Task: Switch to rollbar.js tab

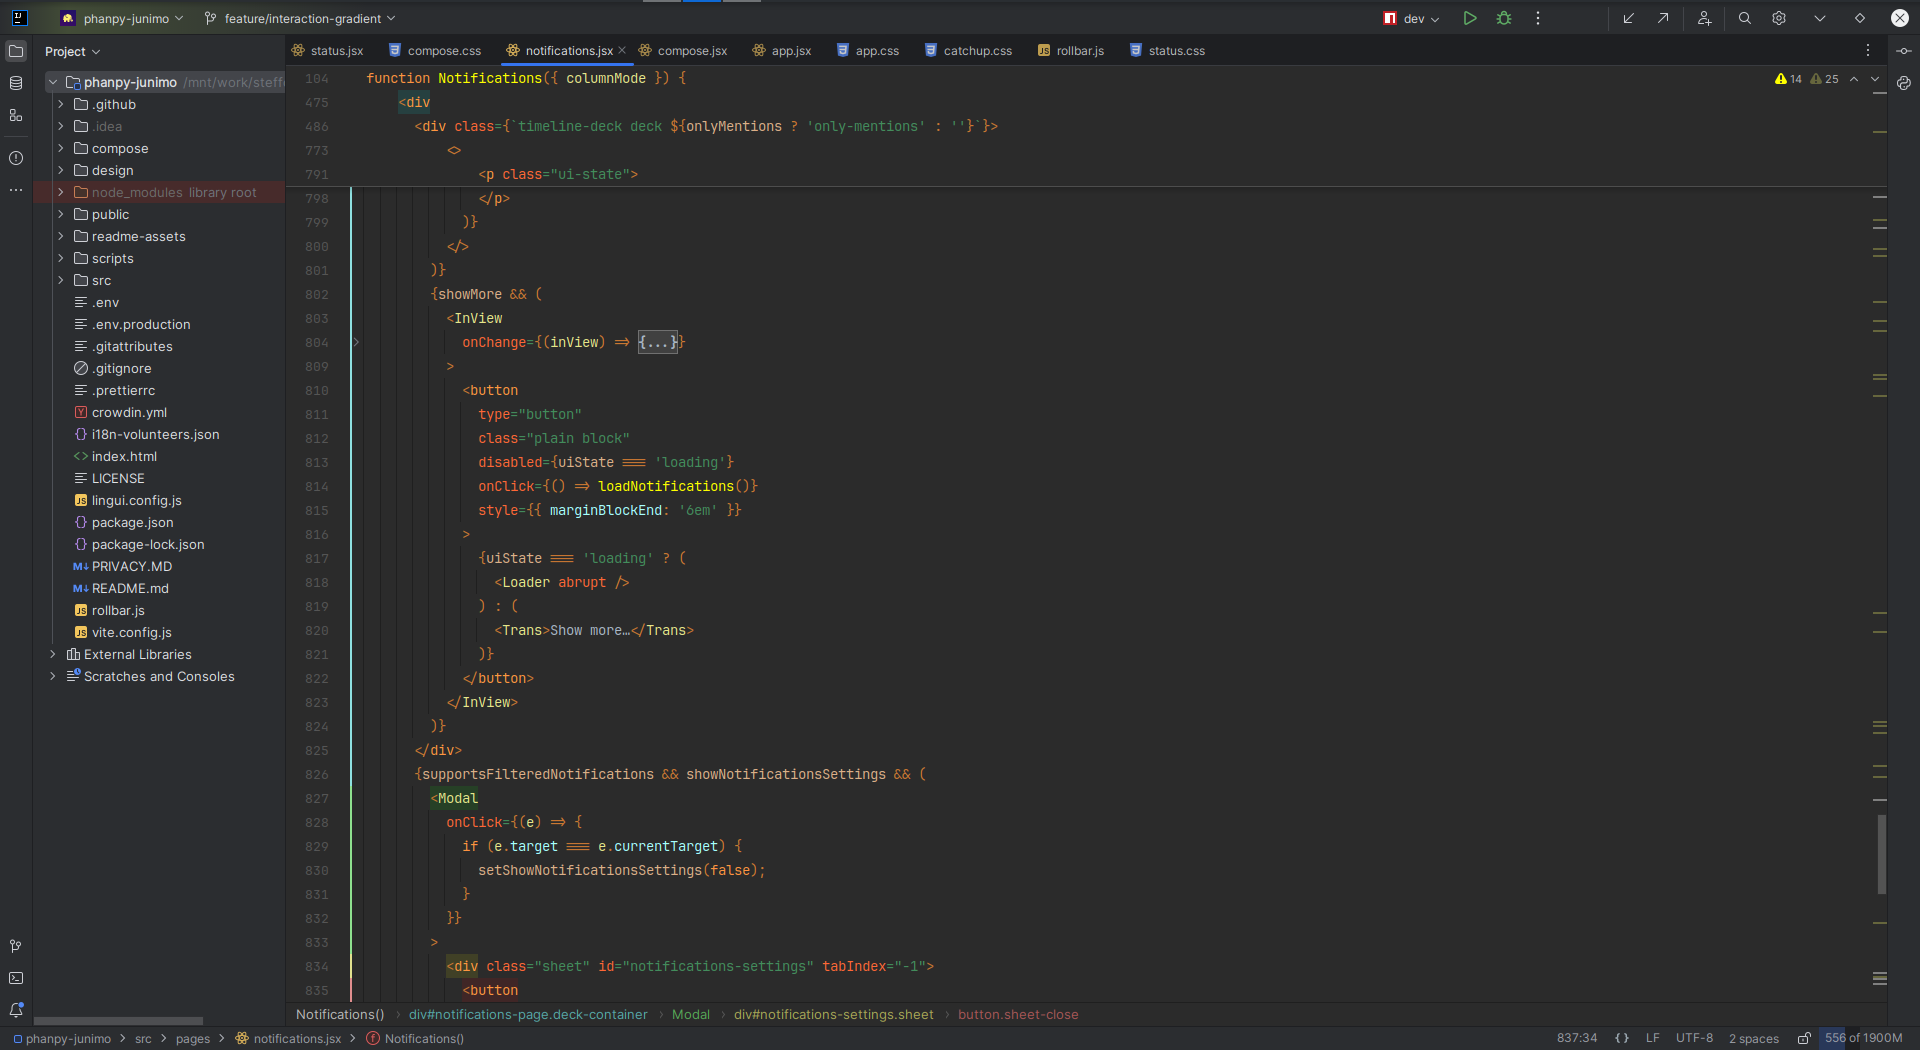Action: tap(1071, 50)
